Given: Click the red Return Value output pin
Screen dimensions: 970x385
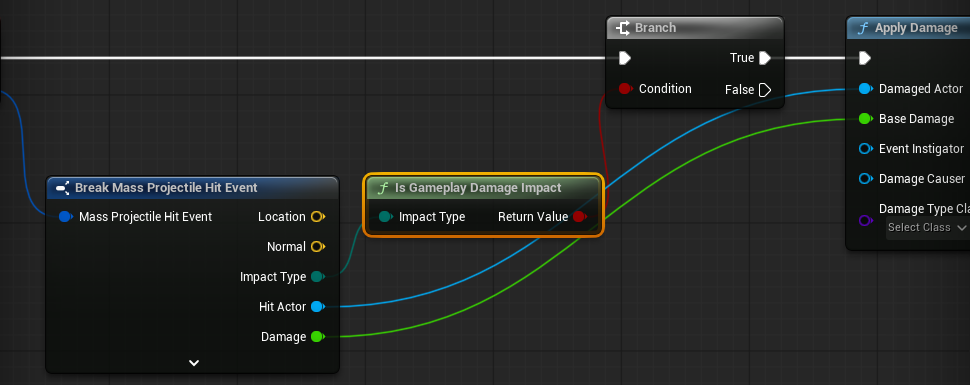Looking at the screenshot, I should (x=580, y=217).
